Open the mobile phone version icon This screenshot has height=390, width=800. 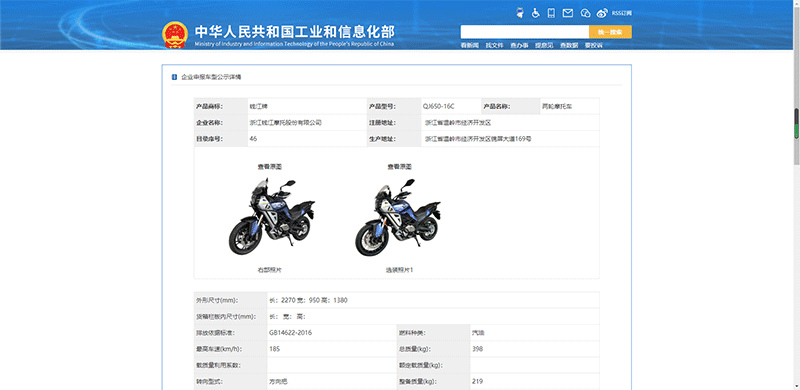[x=551, y=13]
